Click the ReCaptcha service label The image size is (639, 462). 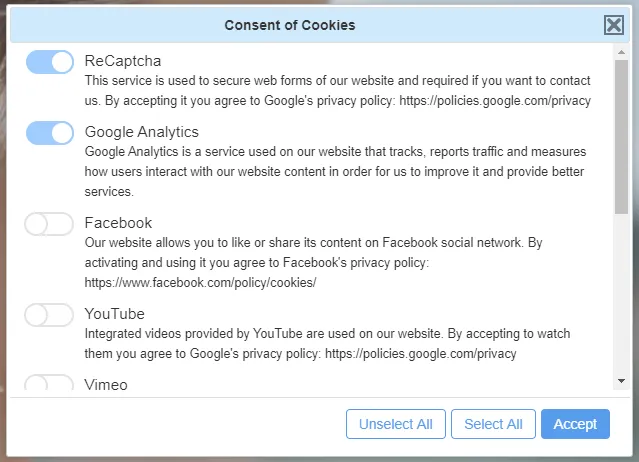[x=123, y=61]
